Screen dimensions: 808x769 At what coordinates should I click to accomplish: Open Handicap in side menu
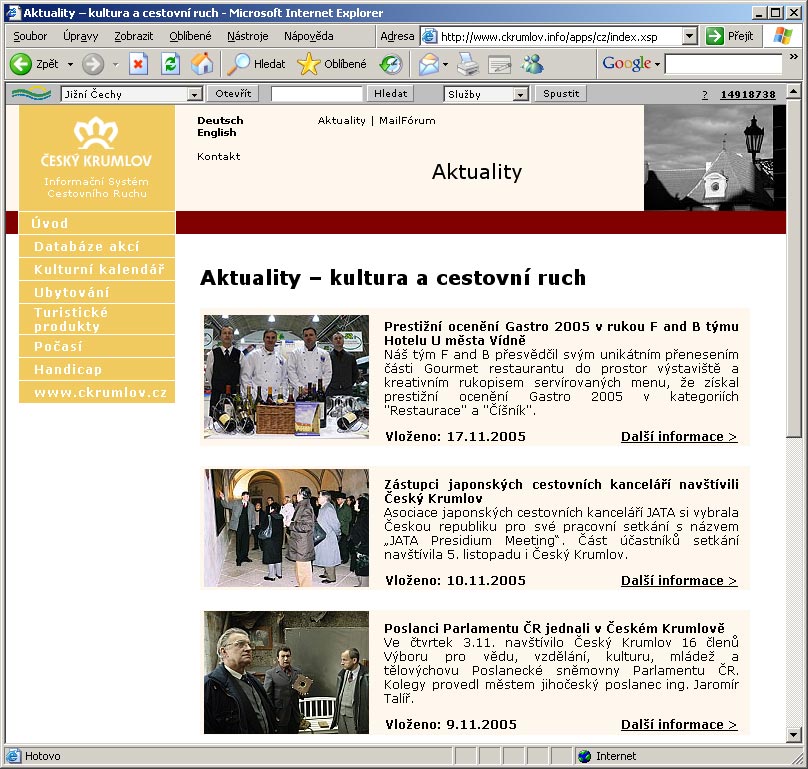coord(97,369)
